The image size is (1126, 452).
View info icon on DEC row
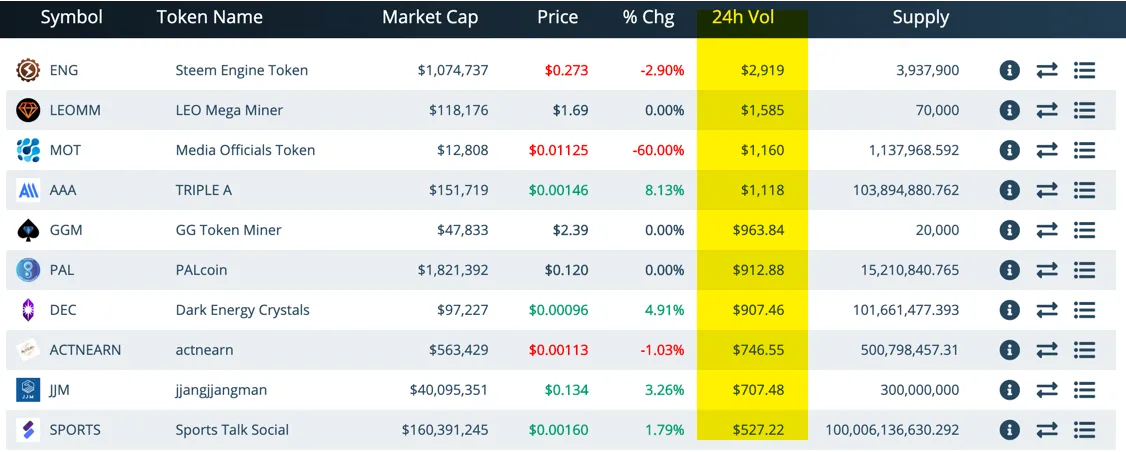(1010, 310)
